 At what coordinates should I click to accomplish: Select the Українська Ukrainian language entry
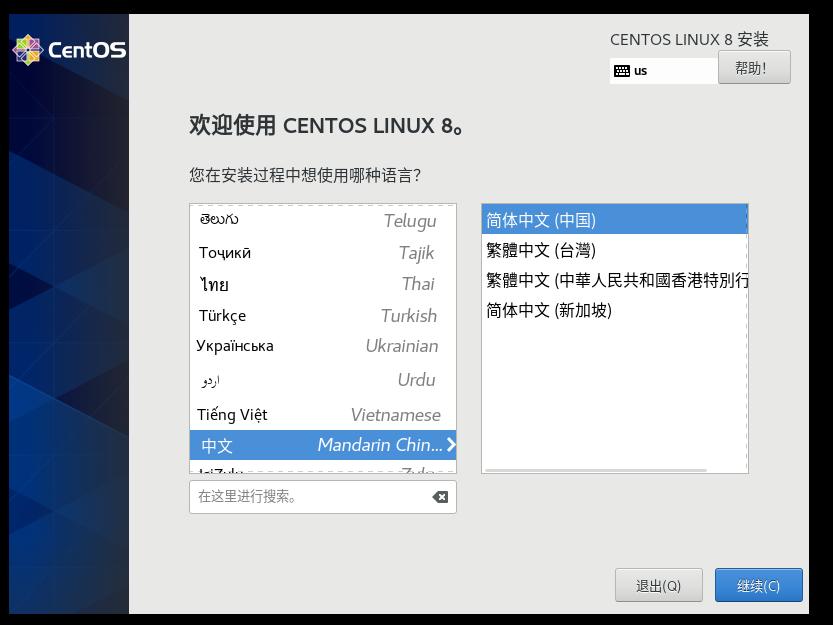click(322, 348)
